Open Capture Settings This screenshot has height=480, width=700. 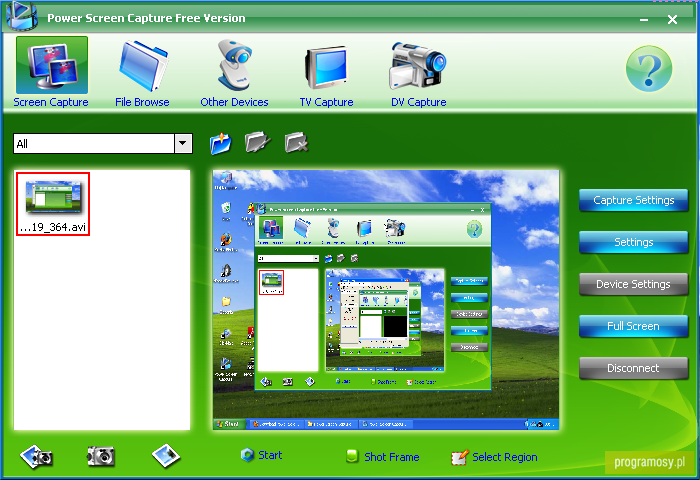633,200
